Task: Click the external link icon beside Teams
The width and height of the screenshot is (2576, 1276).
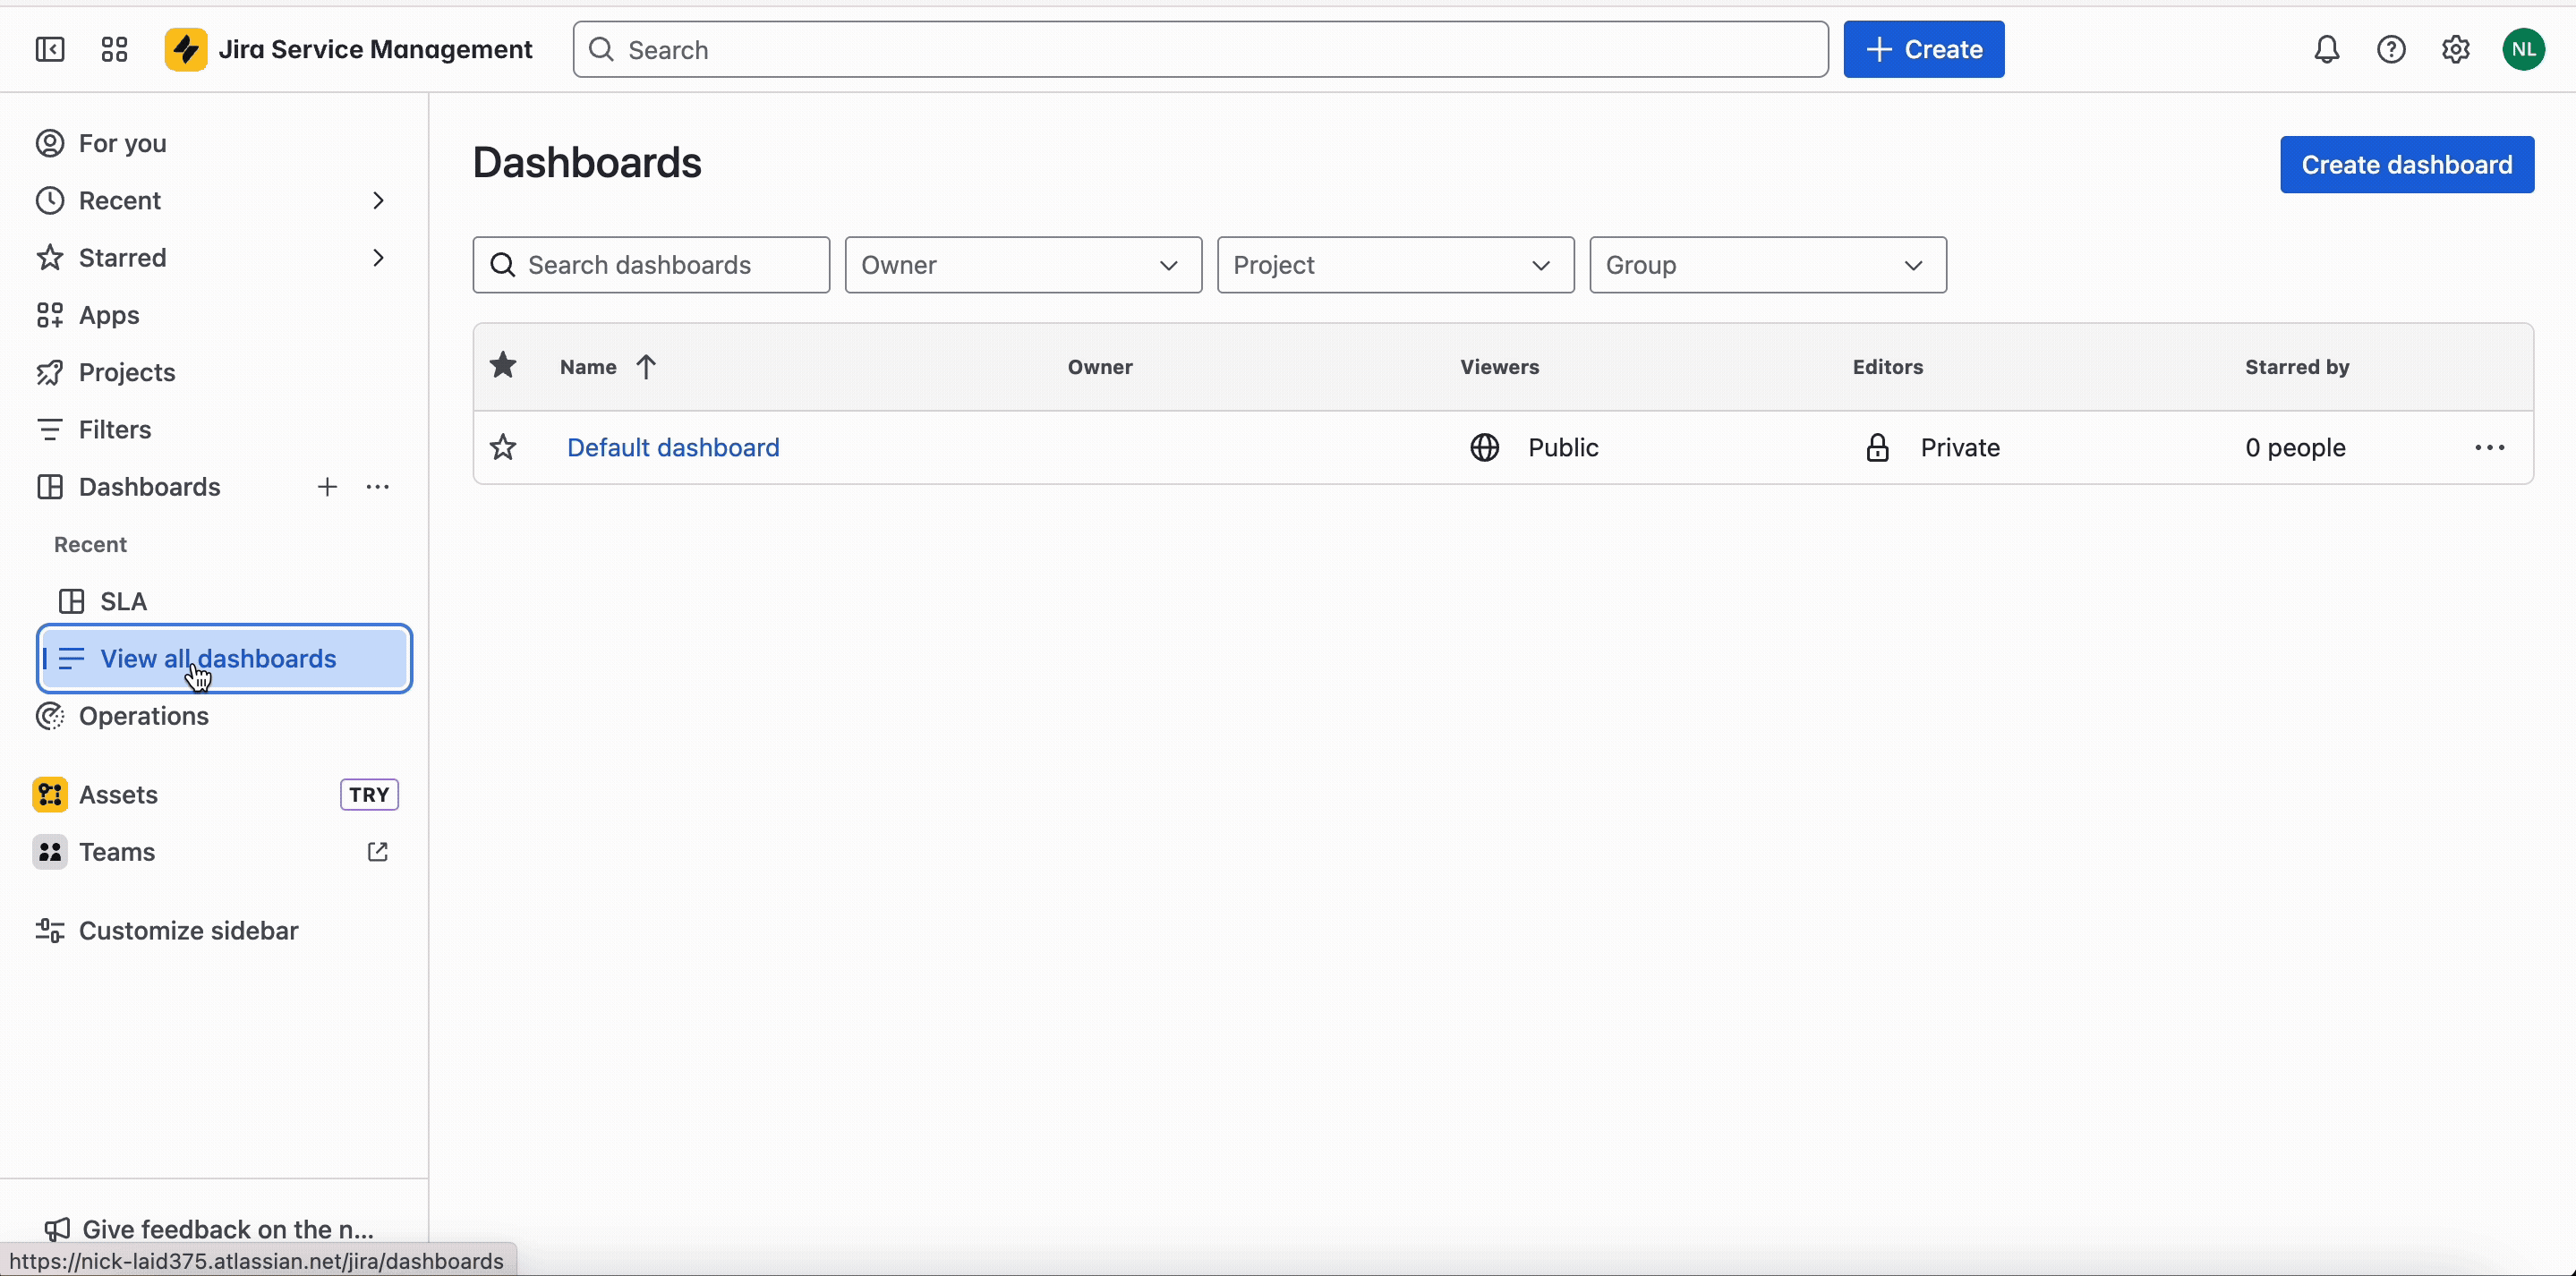Action: coord(378,852)
